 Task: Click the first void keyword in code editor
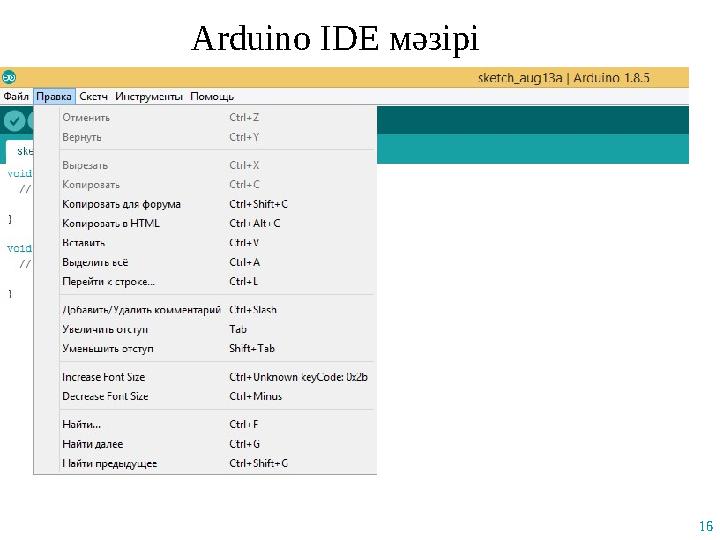[x=20, y=173]
